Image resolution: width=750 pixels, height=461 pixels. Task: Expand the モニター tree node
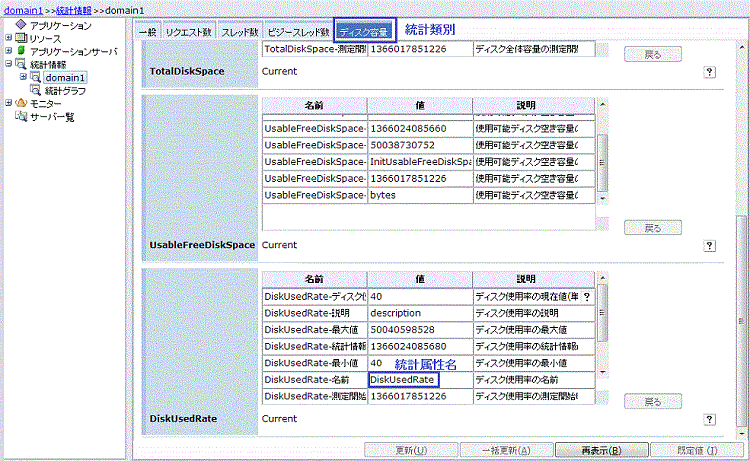coord(8,103)
